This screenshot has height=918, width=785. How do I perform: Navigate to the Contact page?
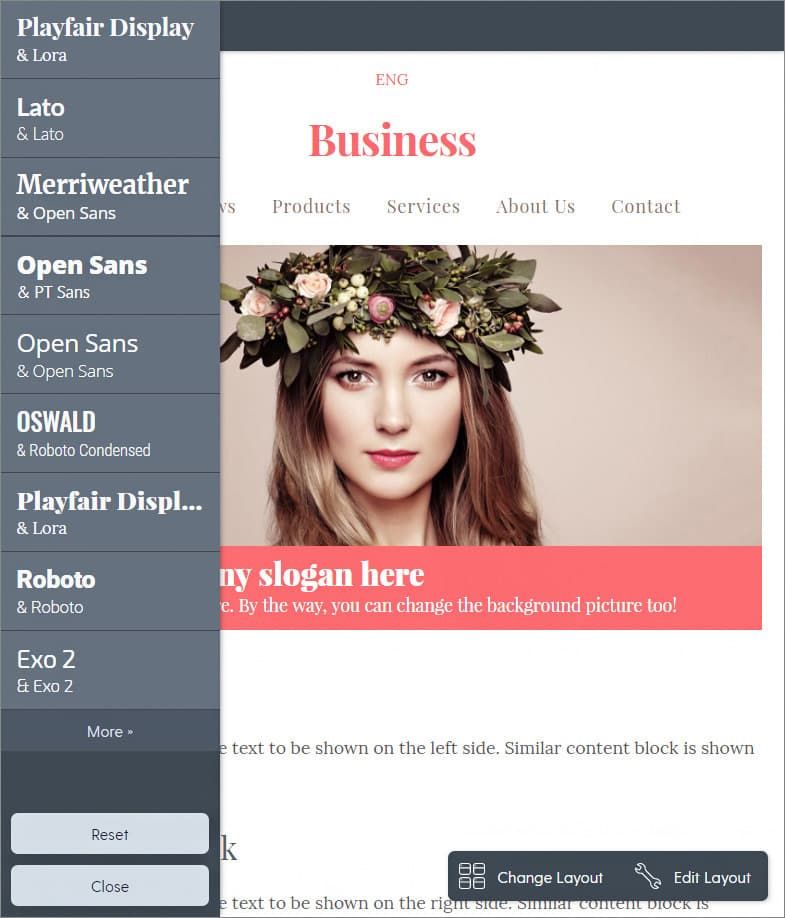pyautogui.click(x=646, y=206)
